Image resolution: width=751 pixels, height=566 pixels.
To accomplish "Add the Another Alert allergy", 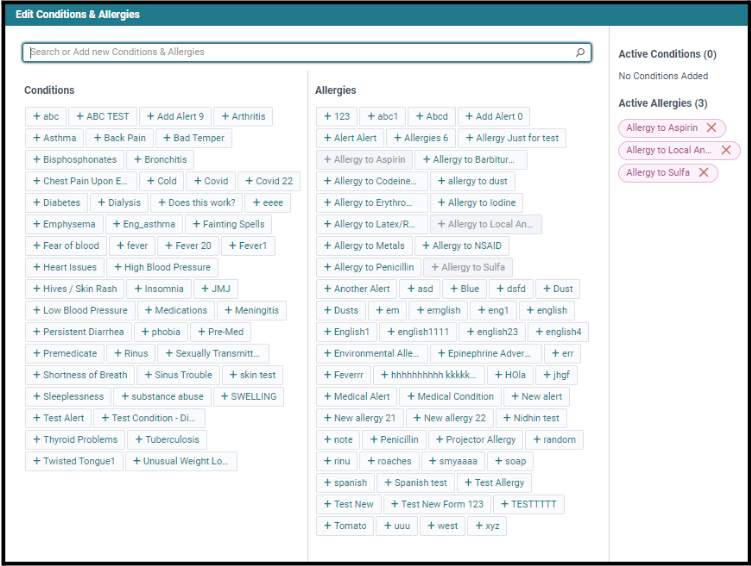I will (357, 289).
